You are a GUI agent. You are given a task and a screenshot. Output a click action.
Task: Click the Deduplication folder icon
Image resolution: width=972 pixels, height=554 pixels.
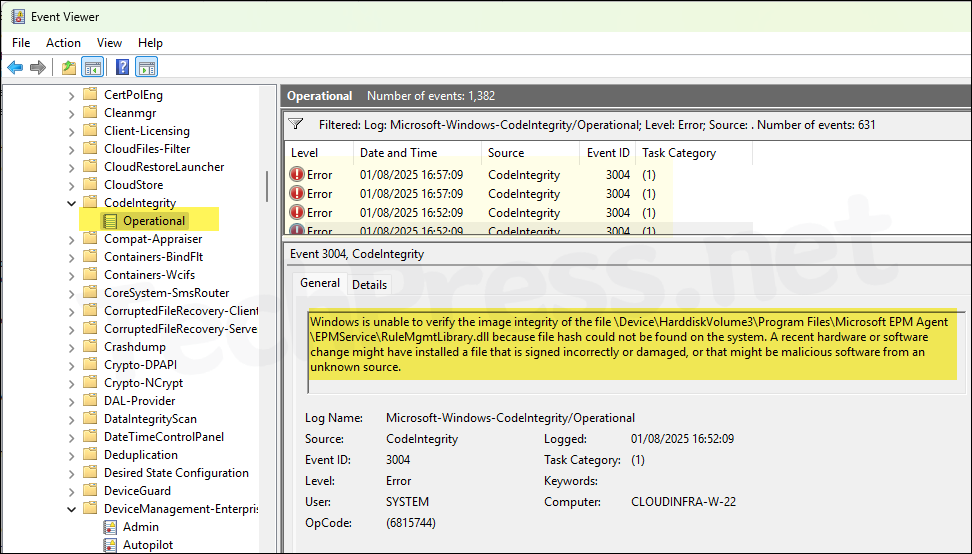coord(91,454)
